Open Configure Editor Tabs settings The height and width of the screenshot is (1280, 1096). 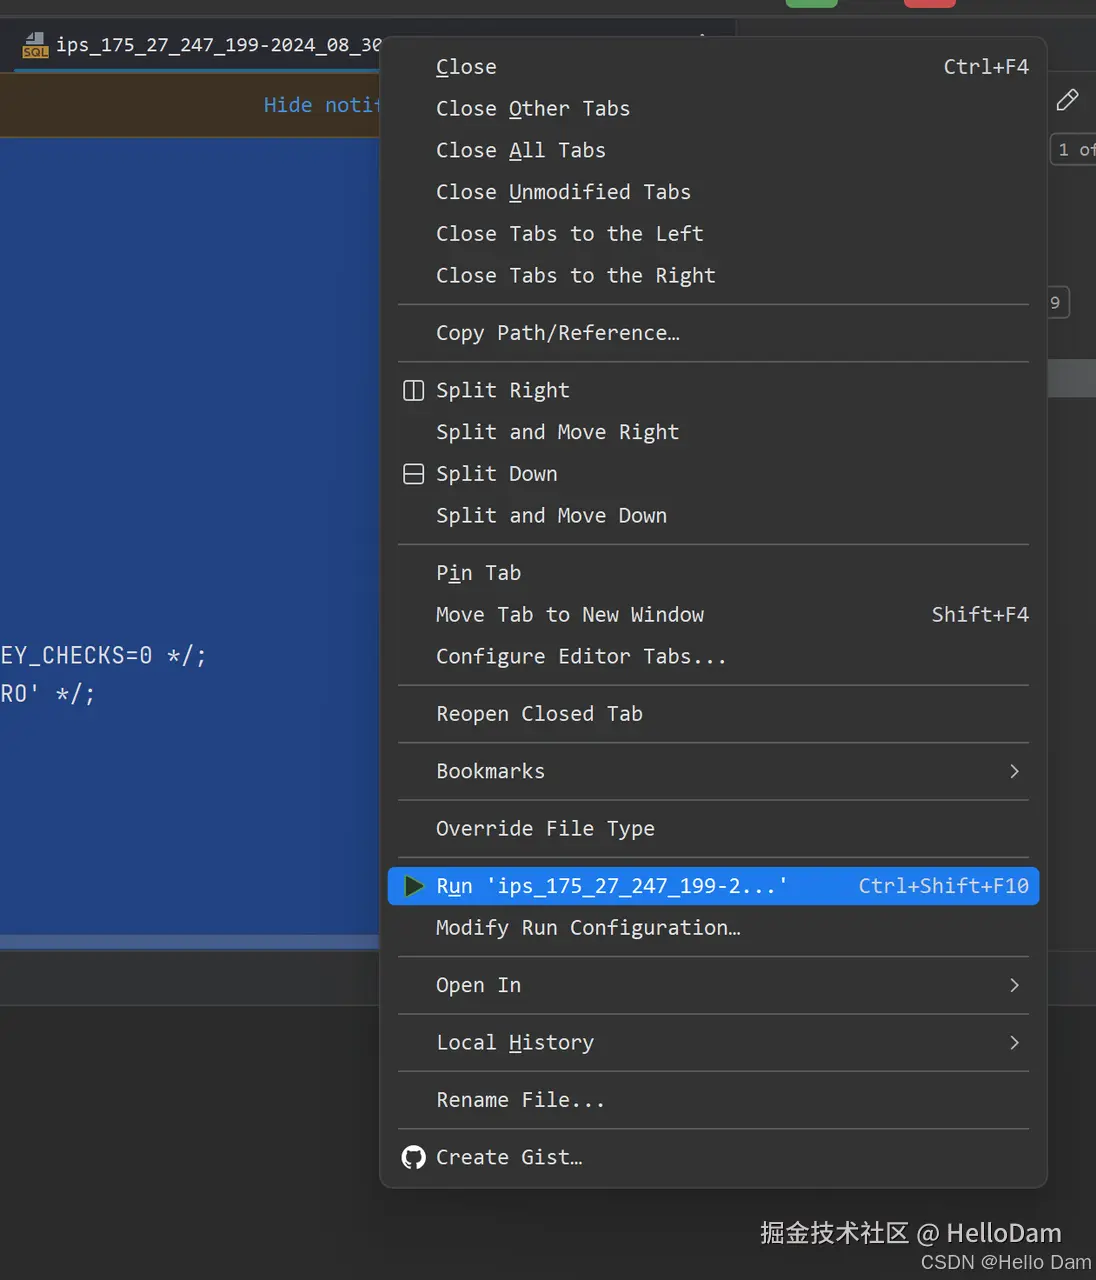pos(713,657)
